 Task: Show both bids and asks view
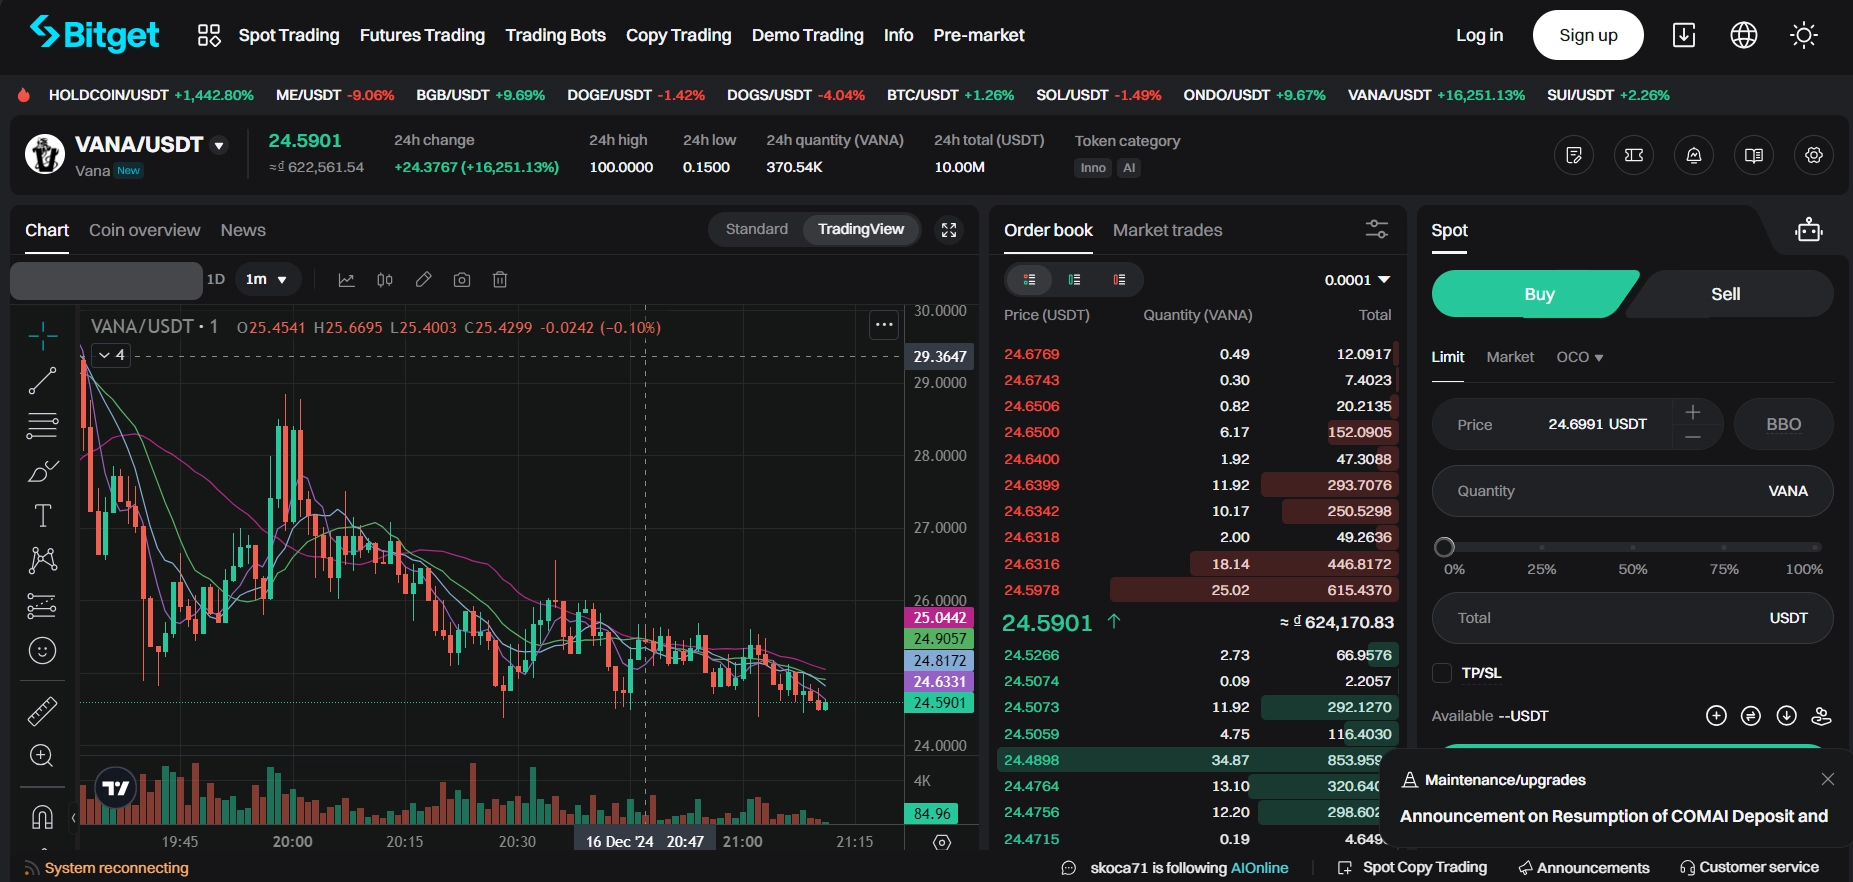click(x=1029, y=280)
